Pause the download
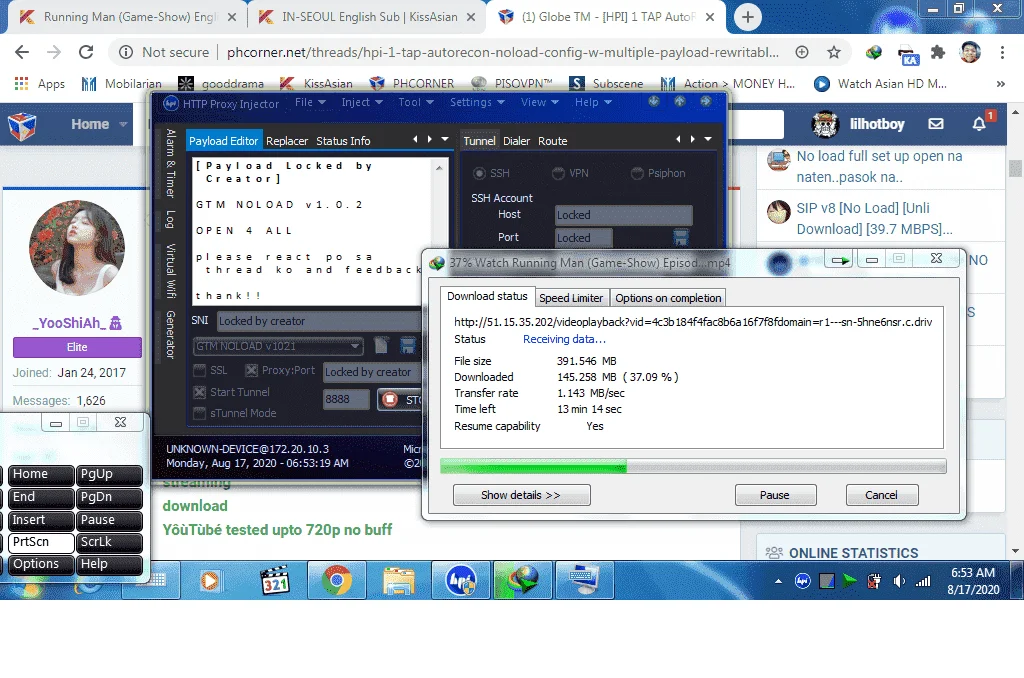 [775, 495]
